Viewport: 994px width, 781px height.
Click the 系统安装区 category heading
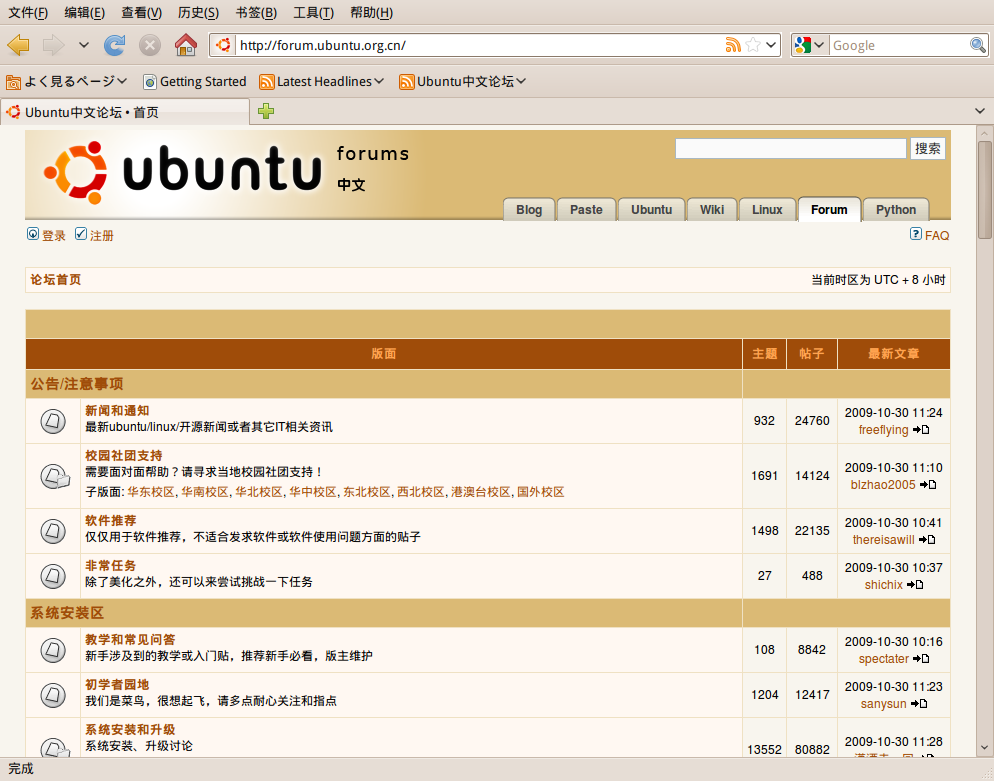[x=67, y=613]
